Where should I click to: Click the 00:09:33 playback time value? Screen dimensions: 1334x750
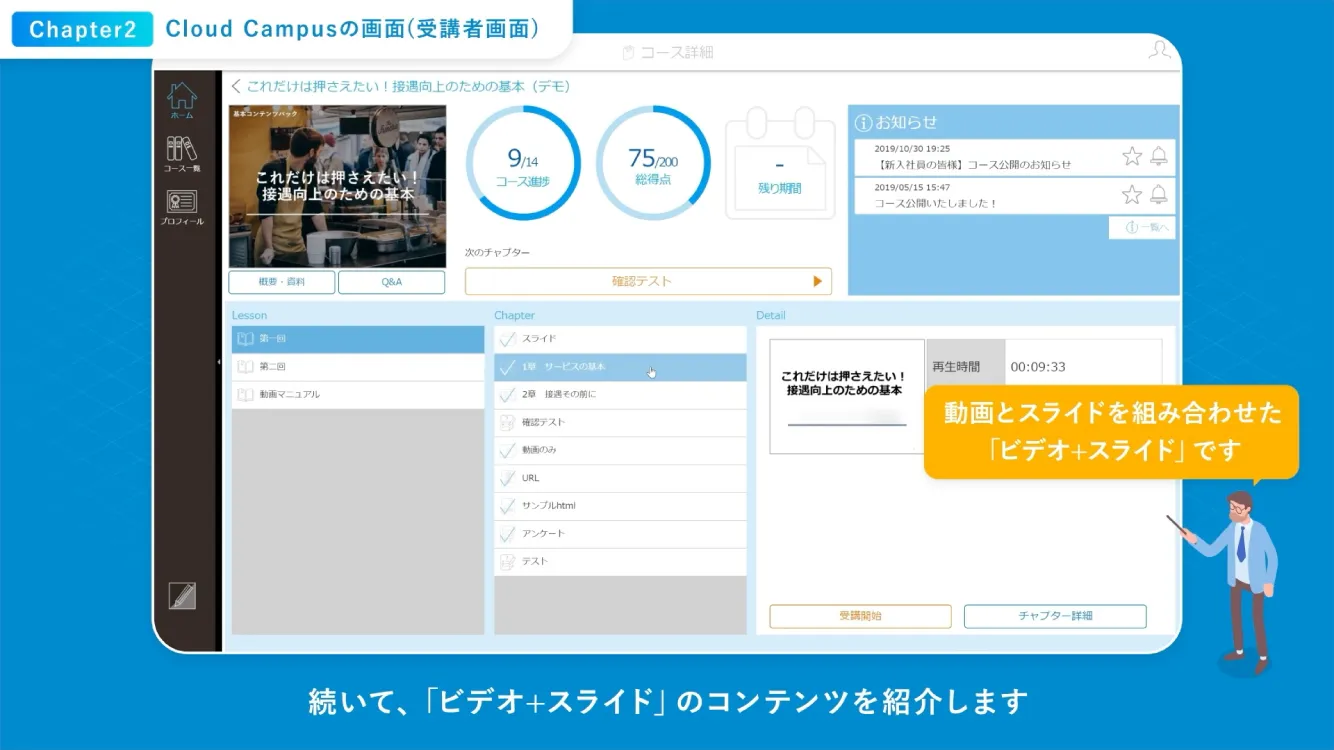(1038, 367)
